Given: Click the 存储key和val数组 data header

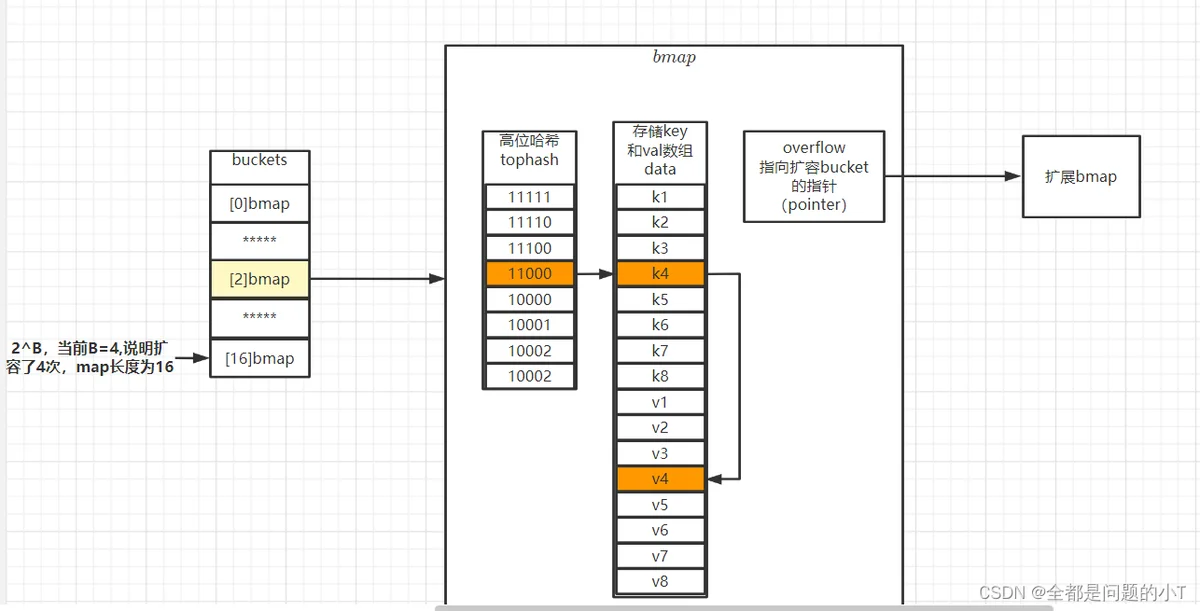Looking at the screenshot, I should [x=660, y=152].
